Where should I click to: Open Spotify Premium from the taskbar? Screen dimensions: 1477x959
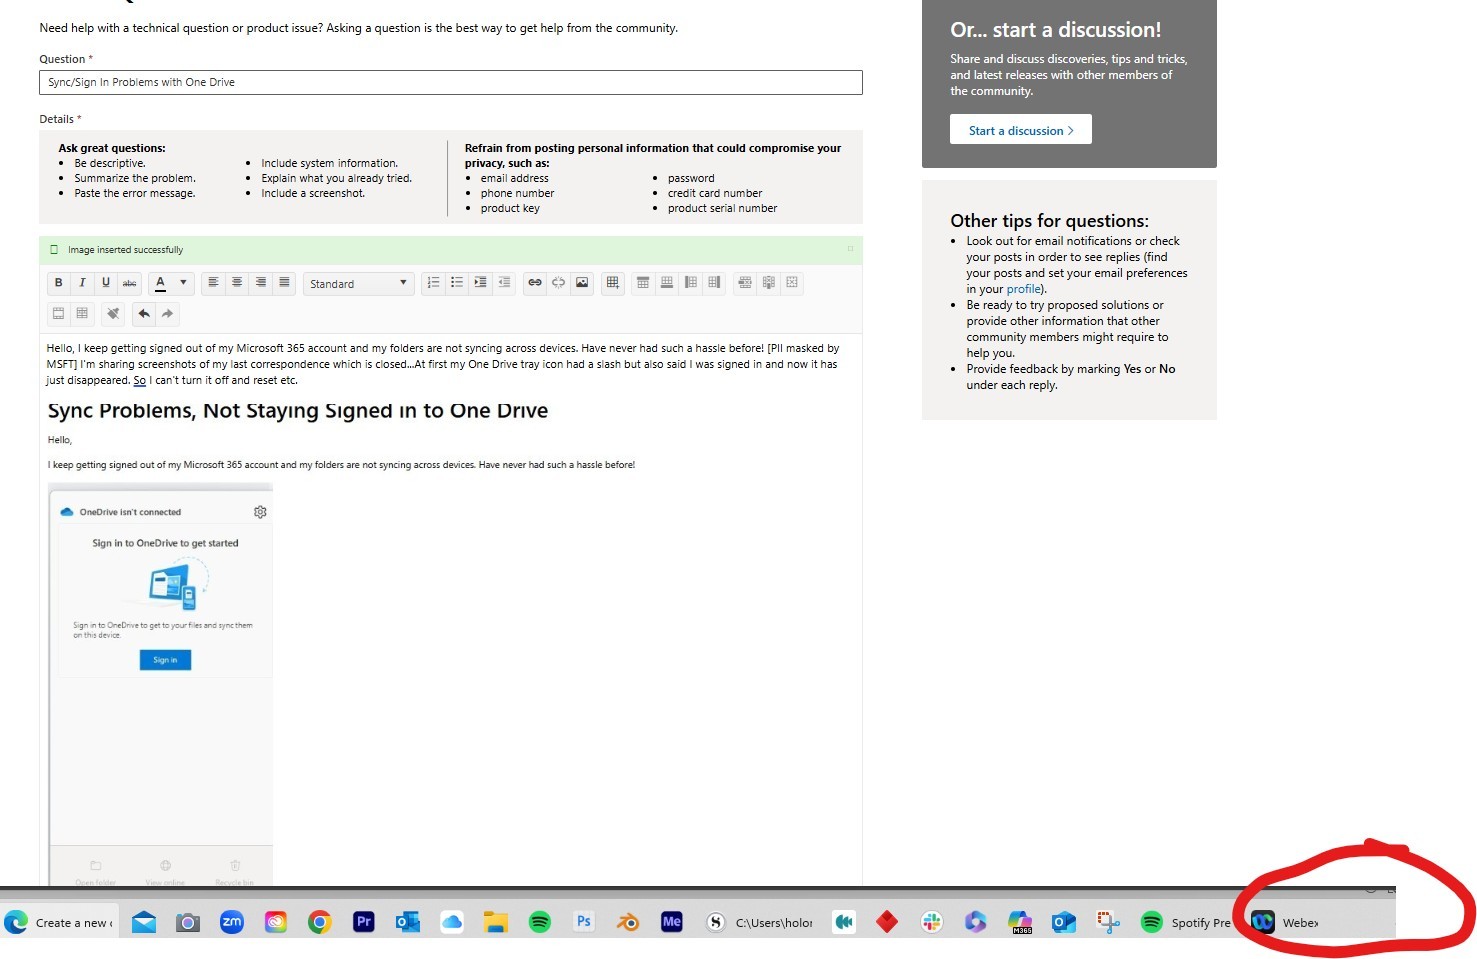1186,922
